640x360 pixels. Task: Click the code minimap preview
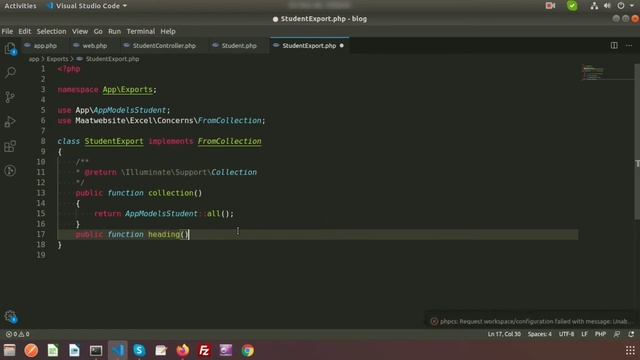tap(593, 72)
